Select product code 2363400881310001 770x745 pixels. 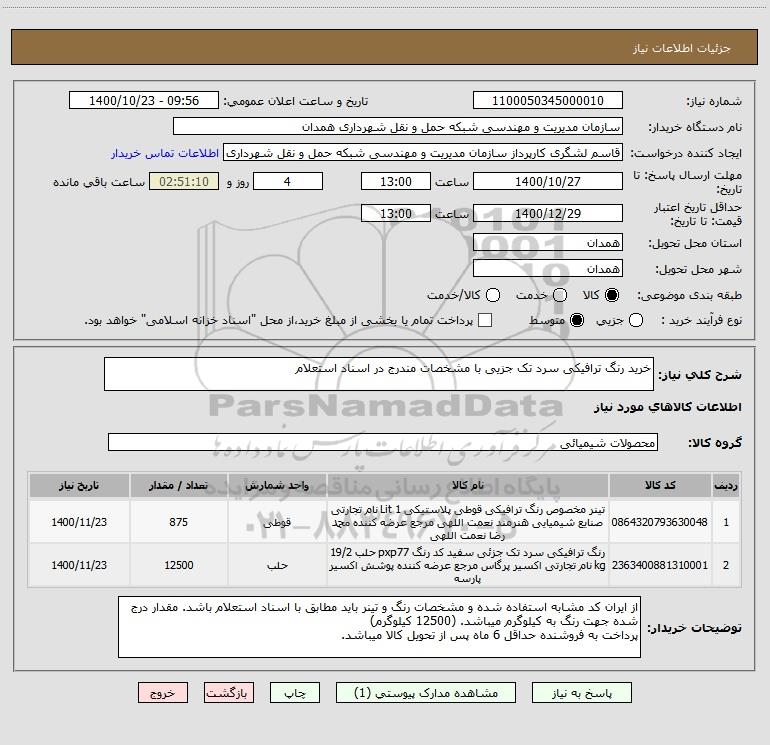click(660, 565)
